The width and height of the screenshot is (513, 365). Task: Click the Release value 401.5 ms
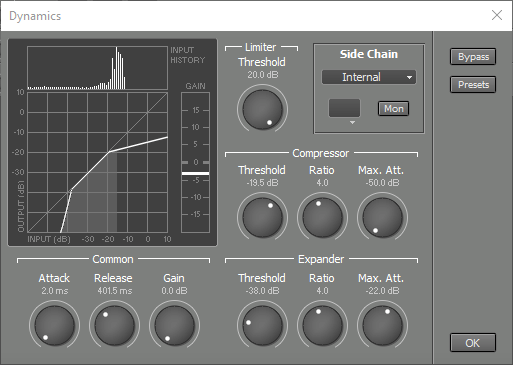pyautogui.click(x=115, y=291)
